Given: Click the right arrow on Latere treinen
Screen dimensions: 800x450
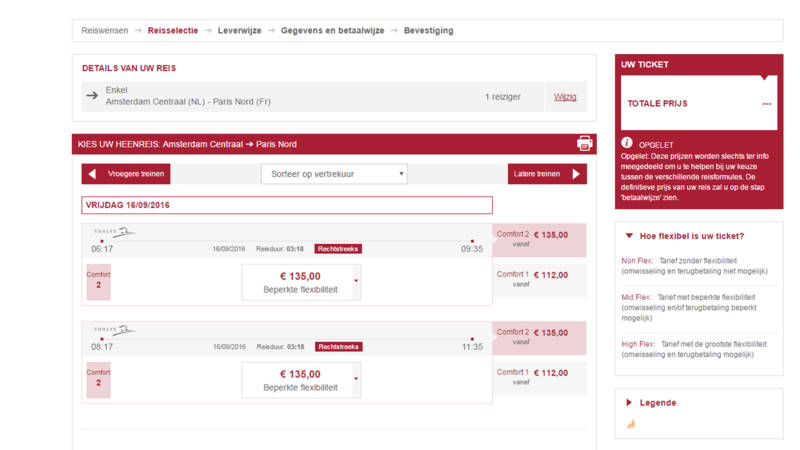Looking at the screenshot, I should click(x=576, y=174).
